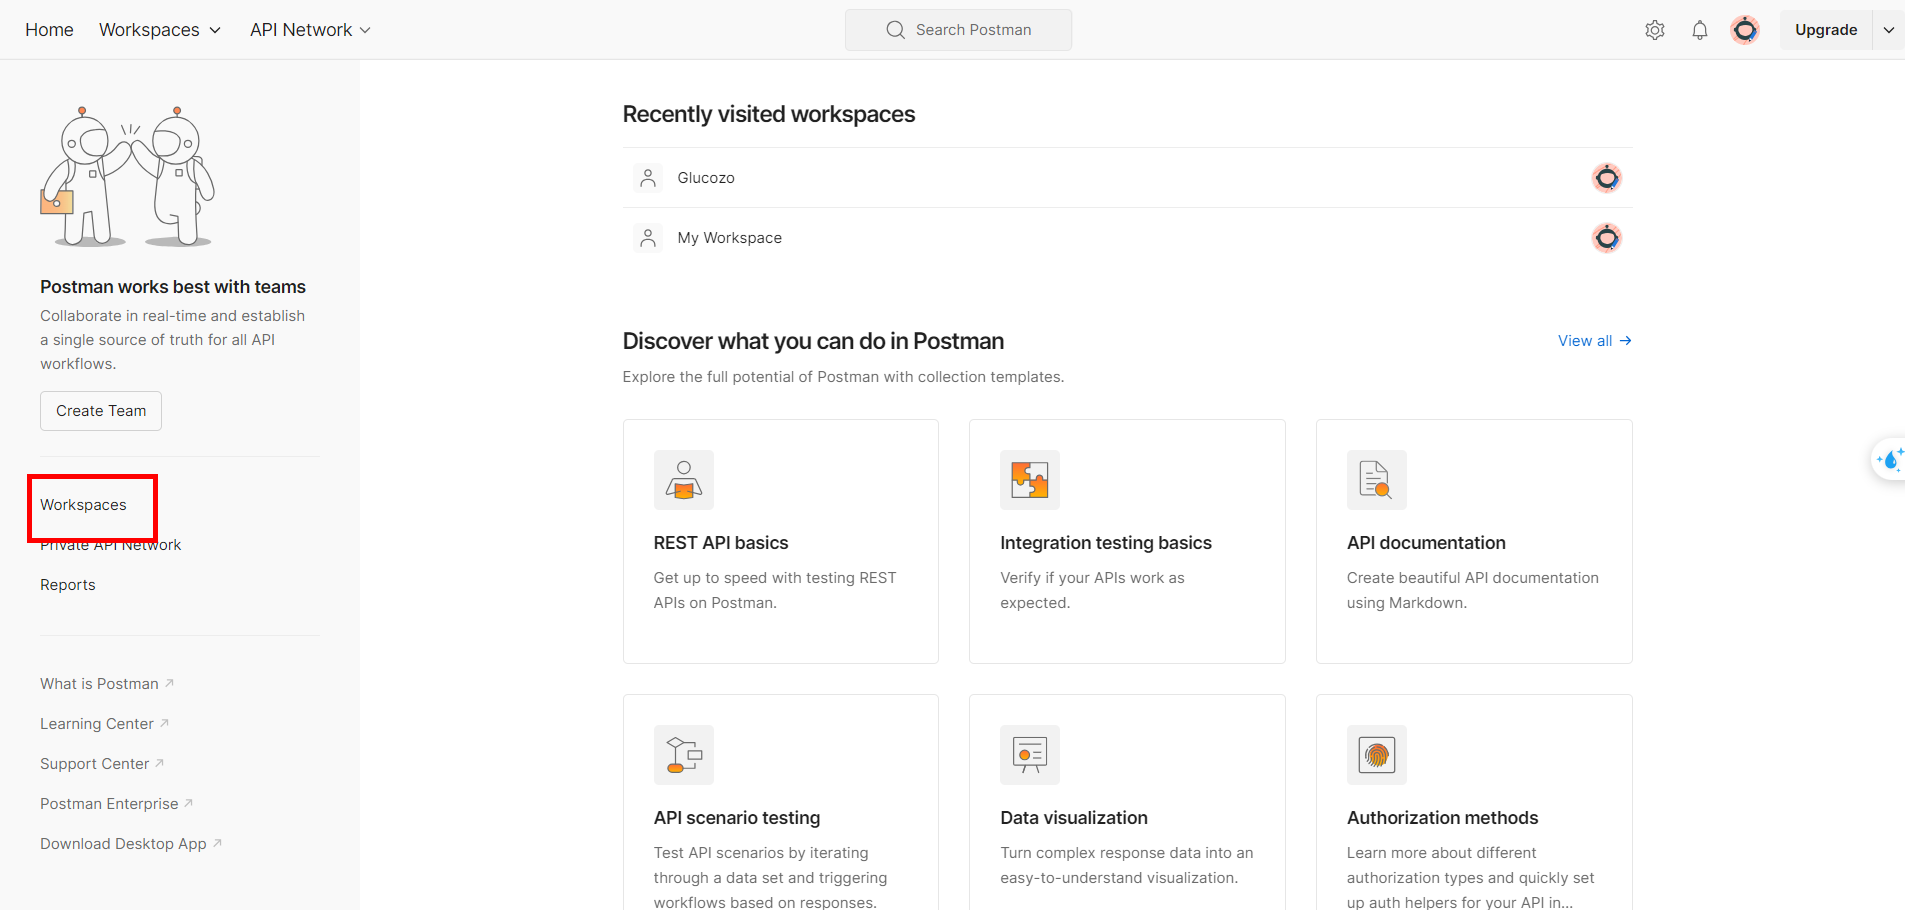Click the Authorization methods fingerprint icon
Viewport: 1905px width, 910px height.
pos(1377,755)
